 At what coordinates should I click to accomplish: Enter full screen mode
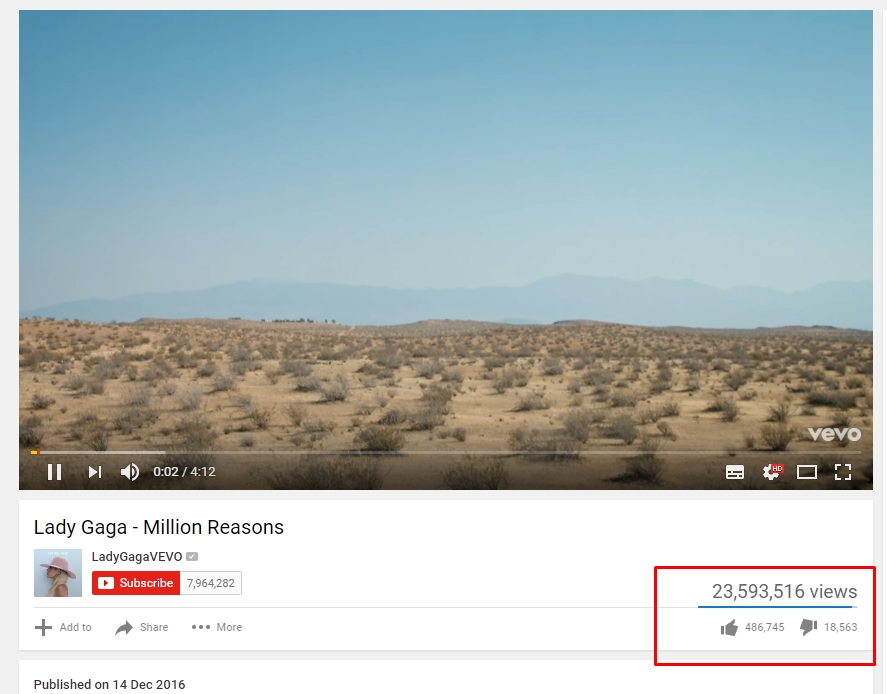point(843,472)
